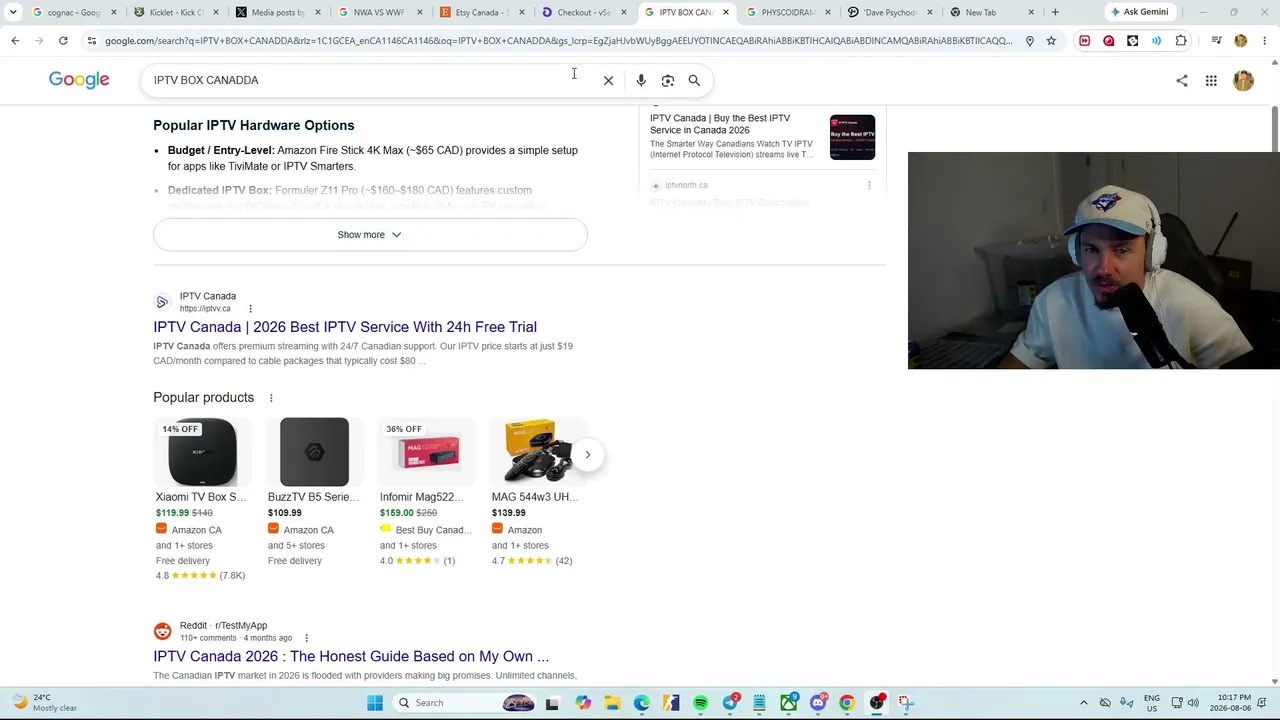Open Search by image (Google Lens) icon
Screen dimensions: 1280x720
668,80
